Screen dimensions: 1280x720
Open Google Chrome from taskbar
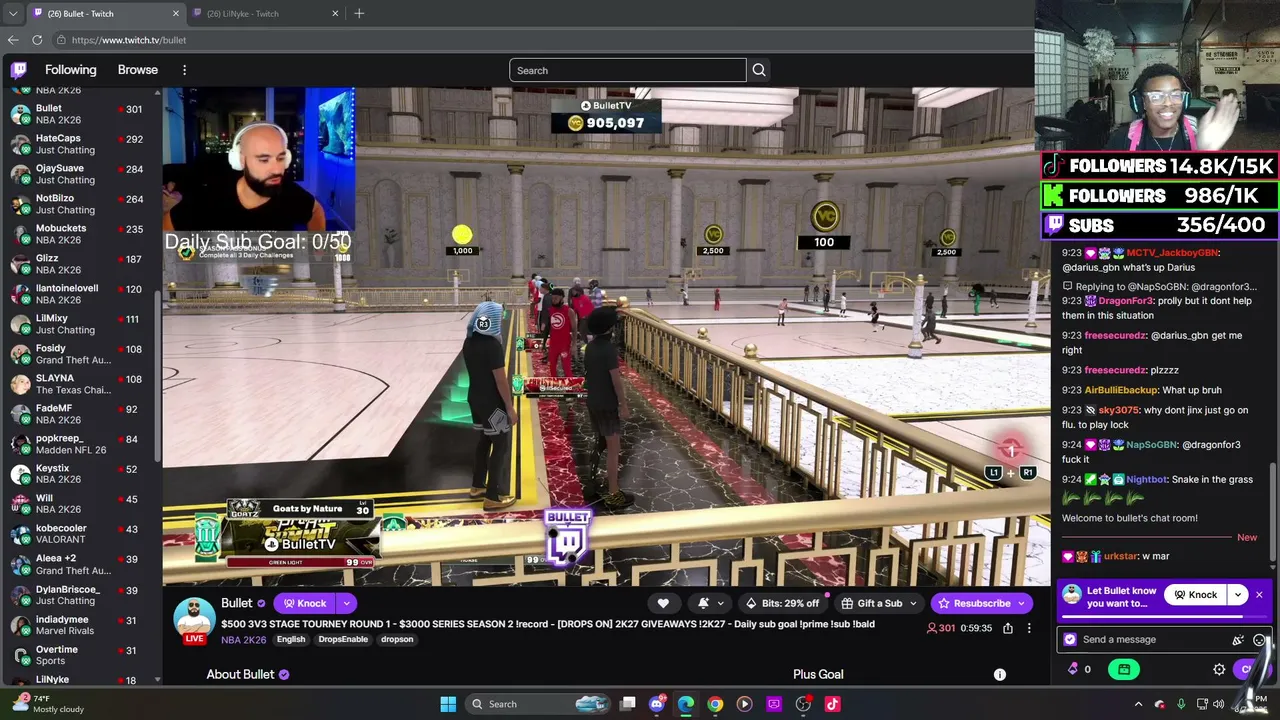(715, 704)
